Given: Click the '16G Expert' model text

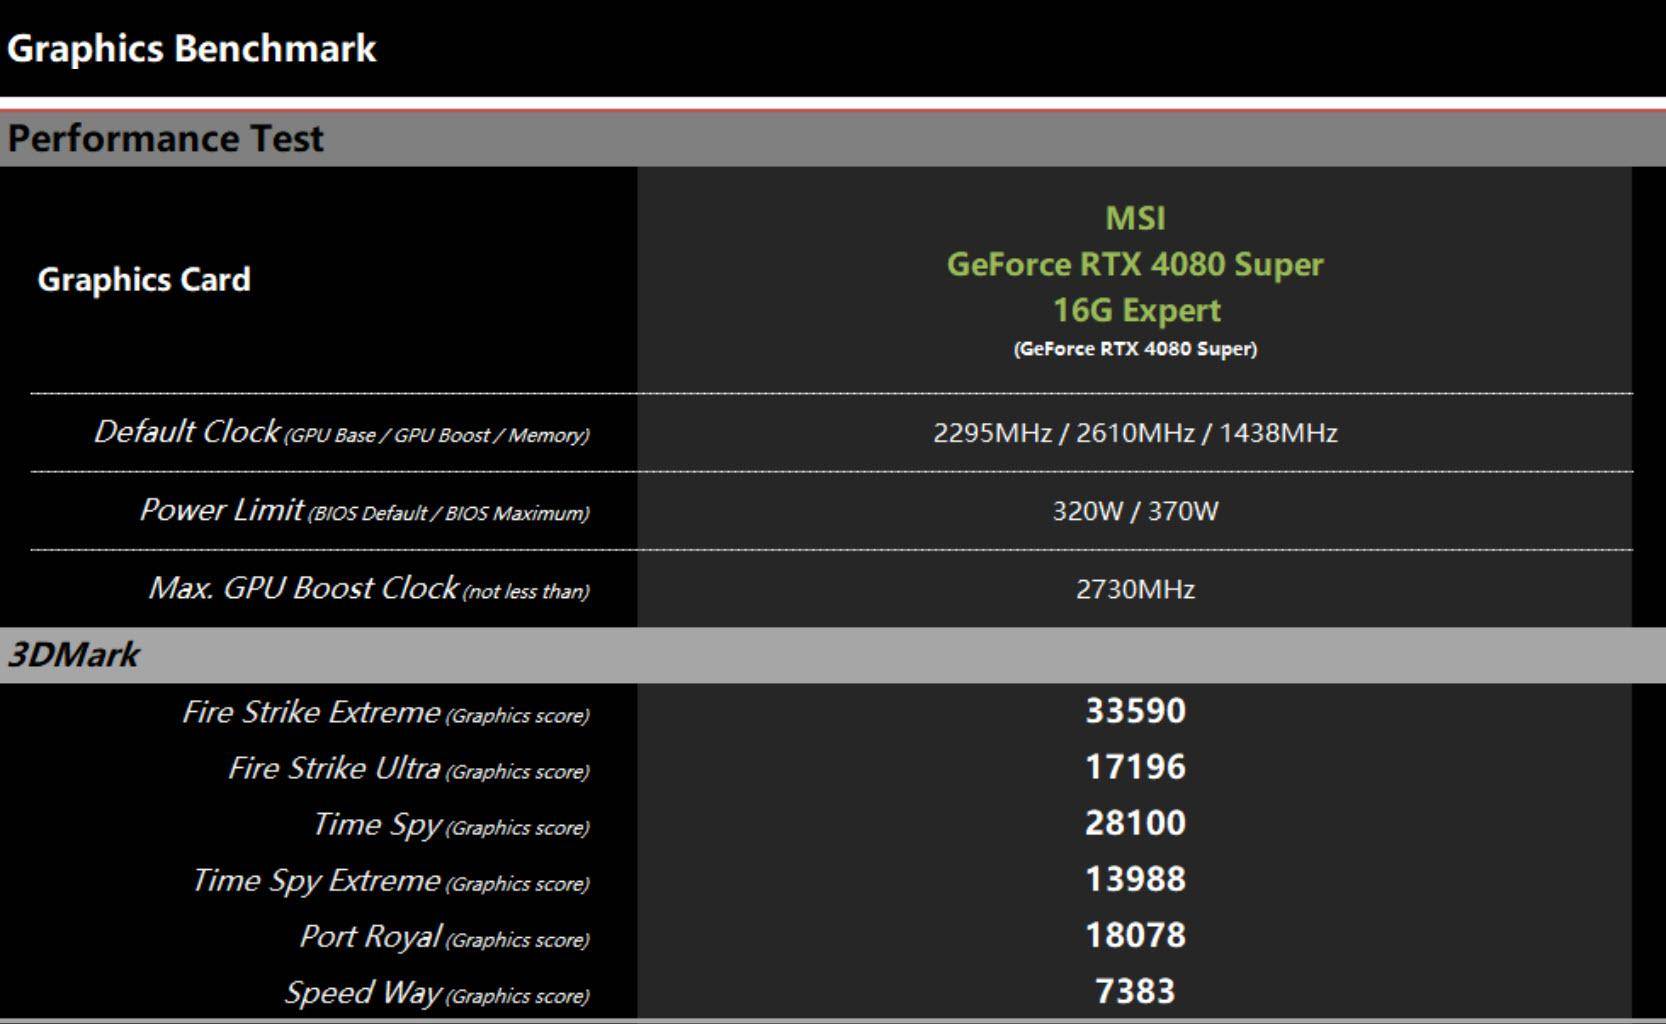Looking at the screenshot, I should 1136,310.
